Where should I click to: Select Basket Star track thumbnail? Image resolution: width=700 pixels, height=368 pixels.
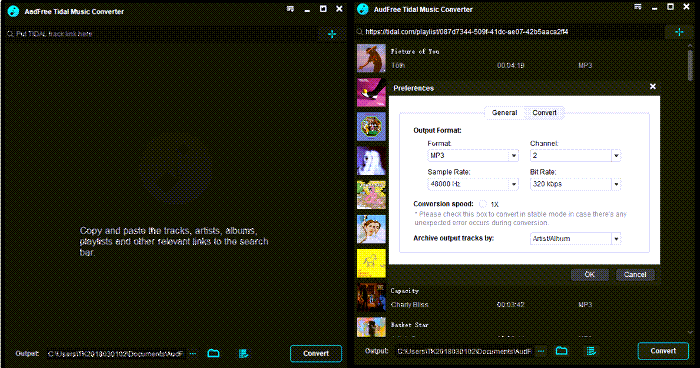[x=371, y=327]
